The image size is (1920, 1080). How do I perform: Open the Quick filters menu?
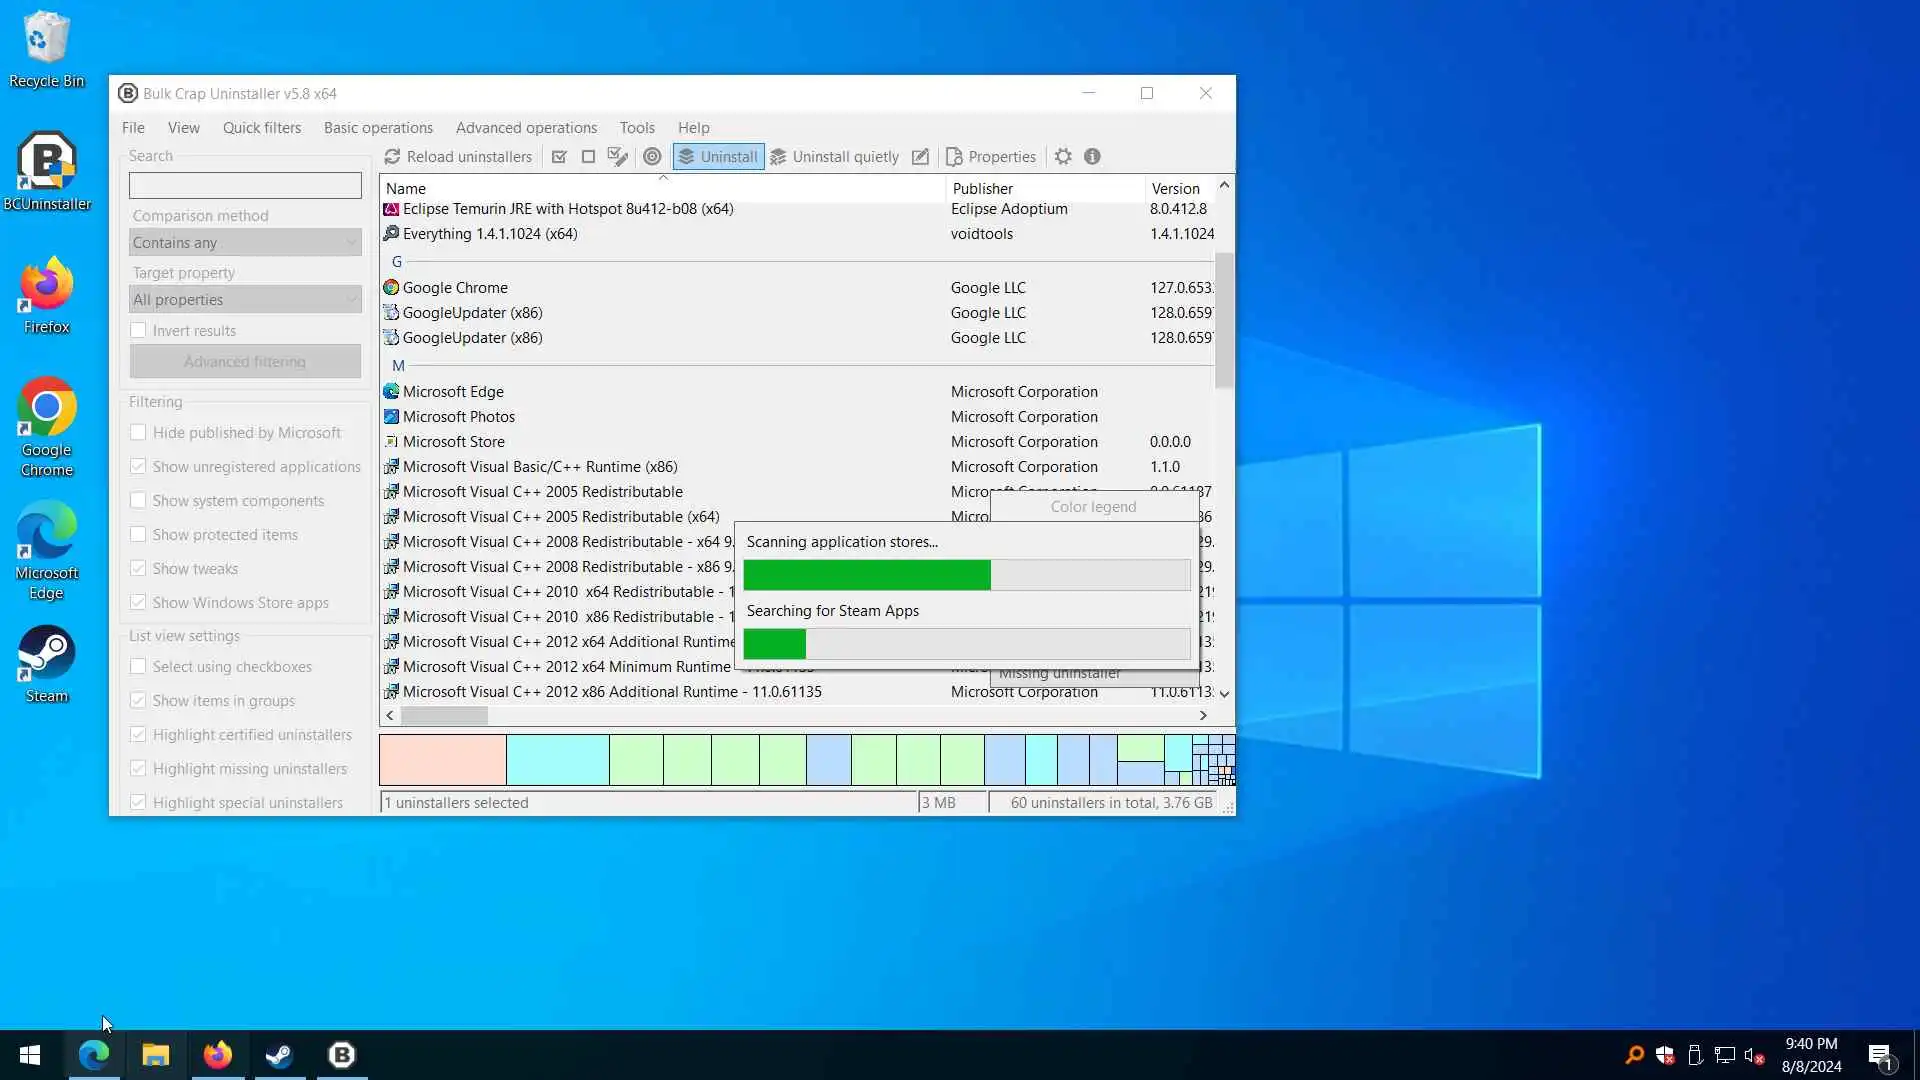(262, 128)
